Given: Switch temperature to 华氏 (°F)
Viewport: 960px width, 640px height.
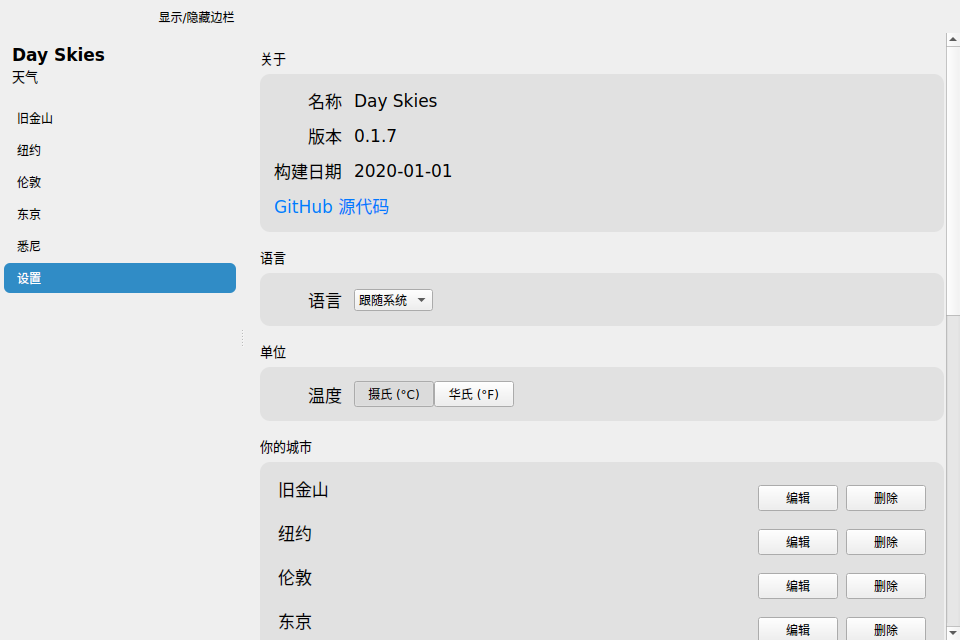Looking at the screenshot, I should (x=474, y=394).
